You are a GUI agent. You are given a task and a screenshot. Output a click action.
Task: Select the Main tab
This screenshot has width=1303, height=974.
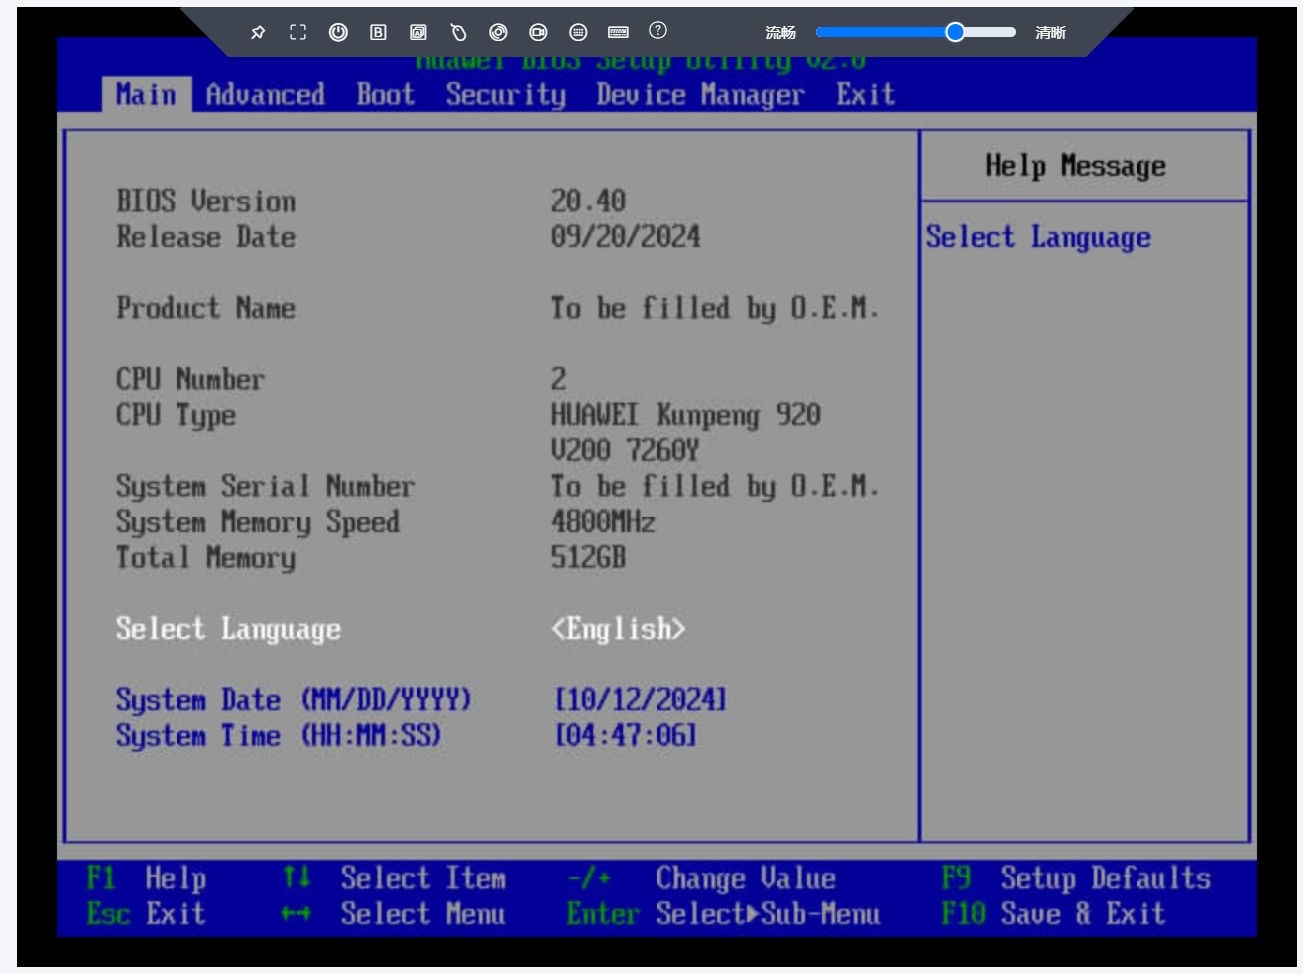point(146,94)
